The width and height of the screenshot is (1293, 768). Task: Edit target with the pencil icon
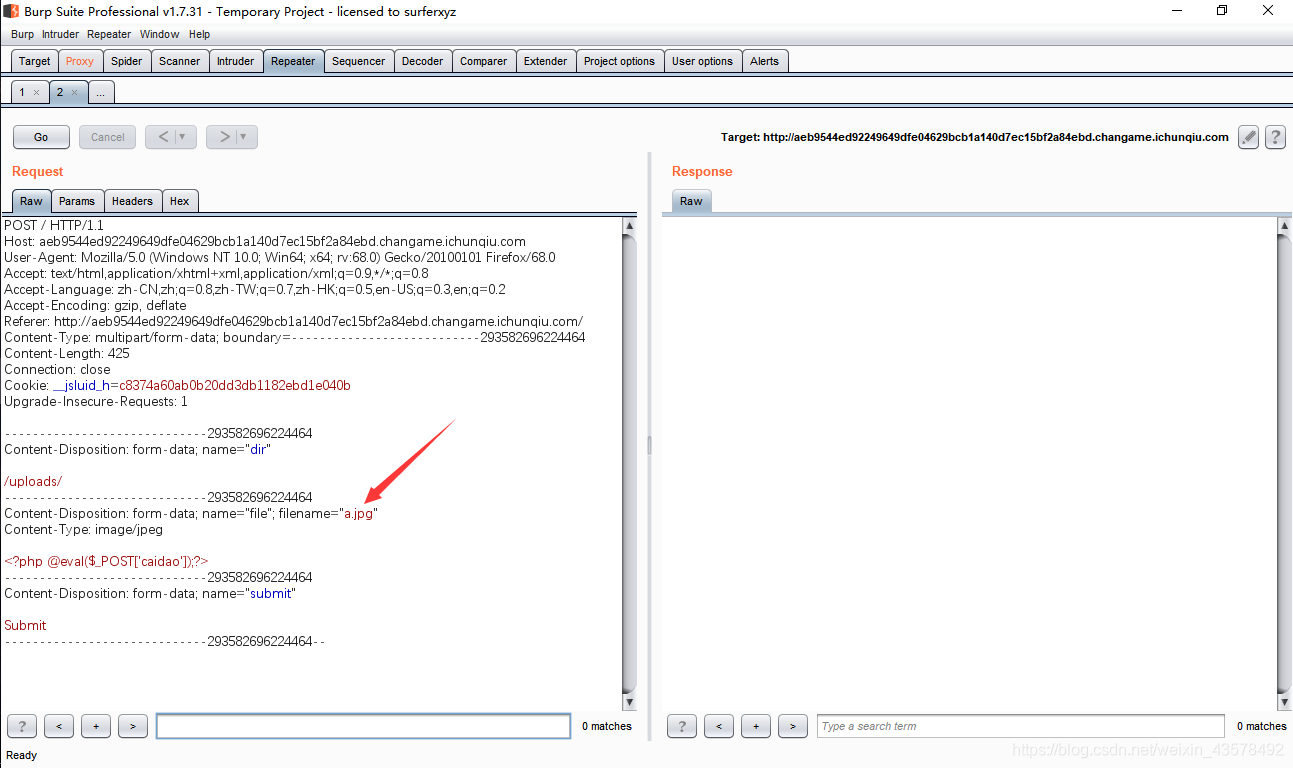coord(1248,137)
